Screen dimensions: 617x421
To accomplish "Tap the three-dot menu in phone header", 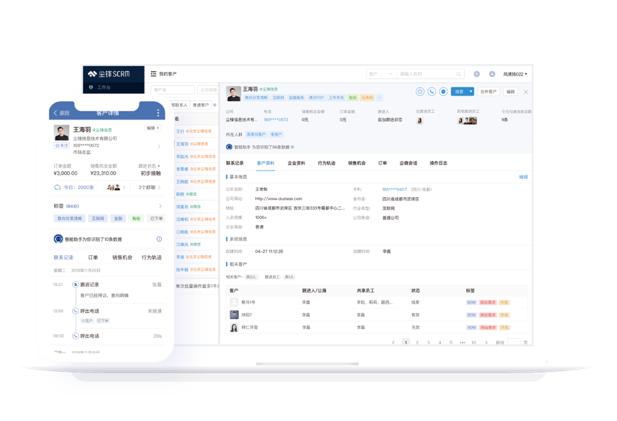I will point(158,113).
